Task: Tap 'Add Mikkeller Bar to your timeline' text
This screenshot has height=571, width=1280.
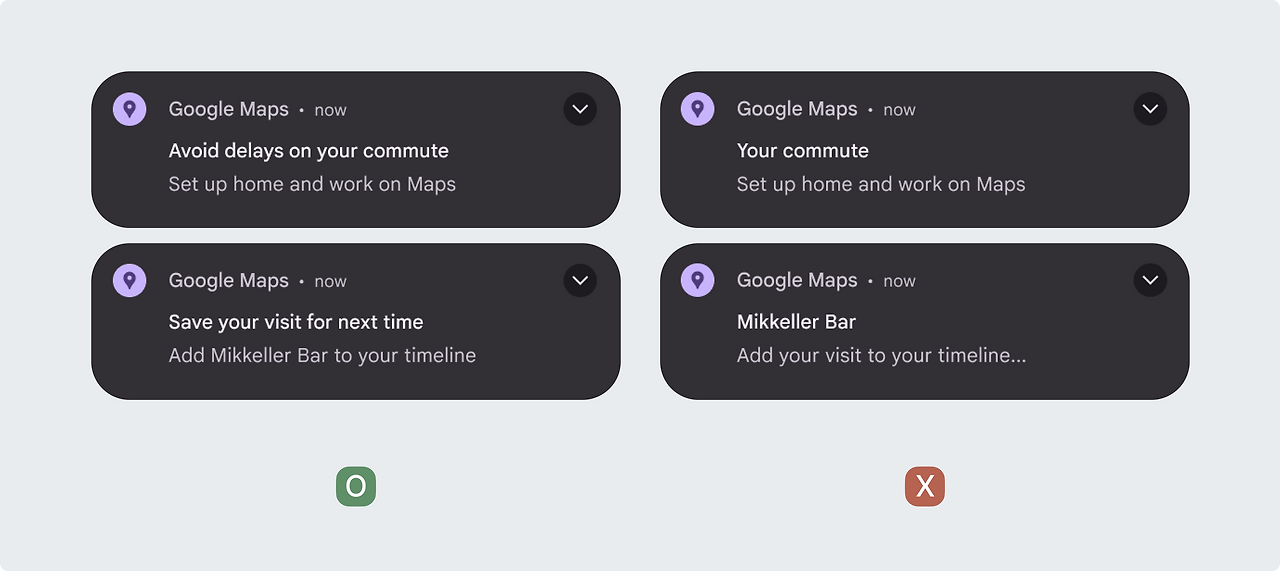Action: 322,355
